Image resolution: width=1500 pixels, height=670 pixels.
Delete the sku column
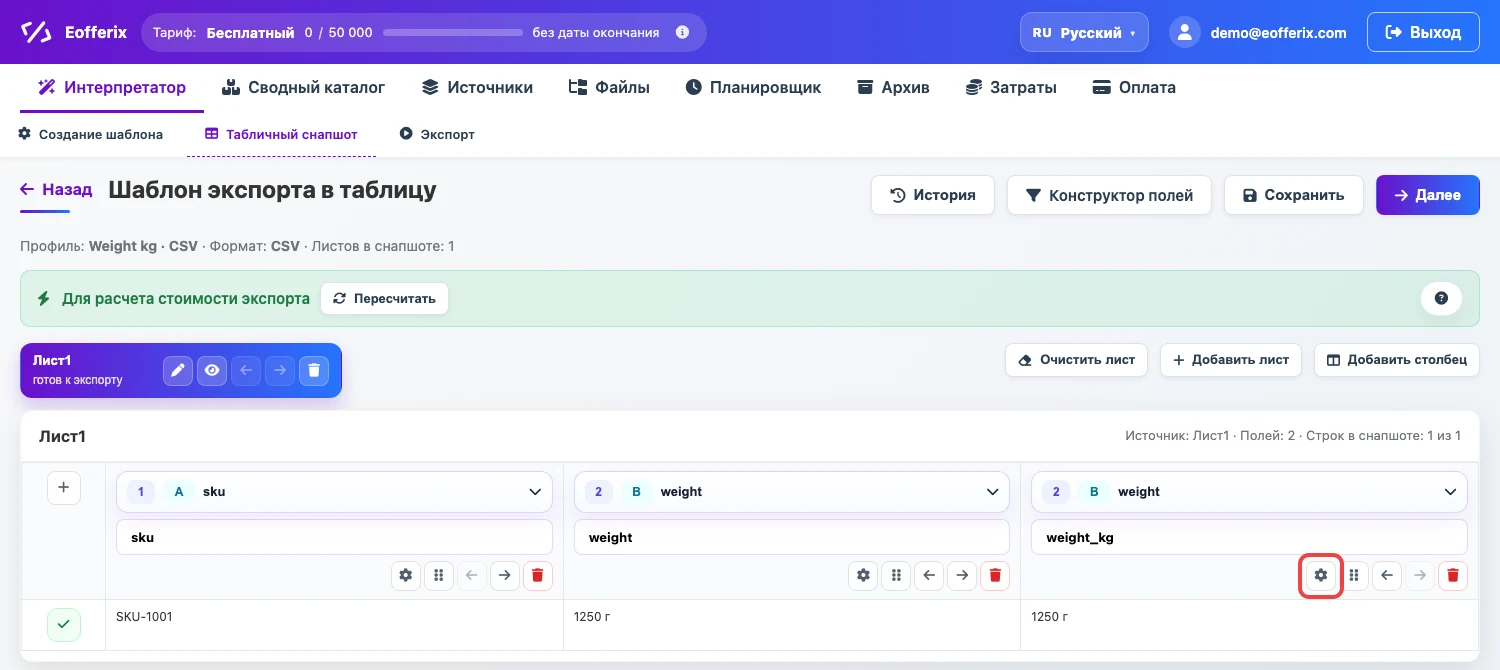(x=538, y=575)
